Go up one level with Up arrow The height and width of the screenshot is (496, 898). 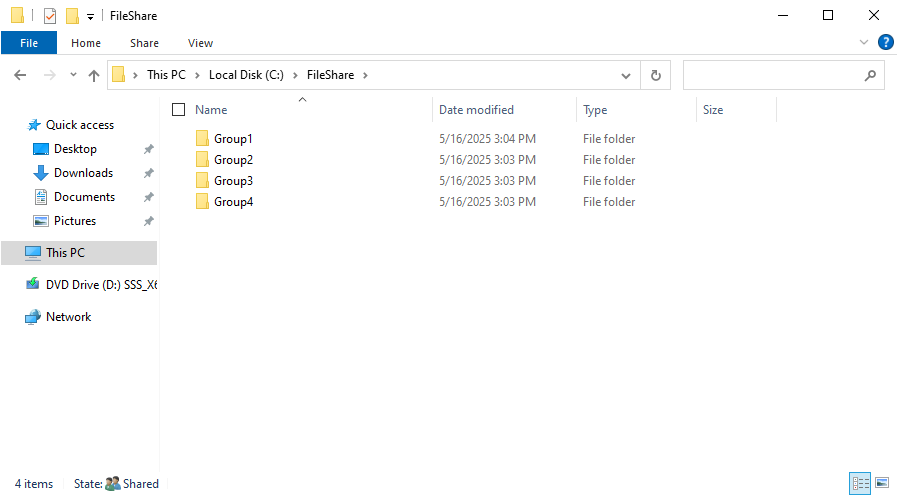point(94,75)
